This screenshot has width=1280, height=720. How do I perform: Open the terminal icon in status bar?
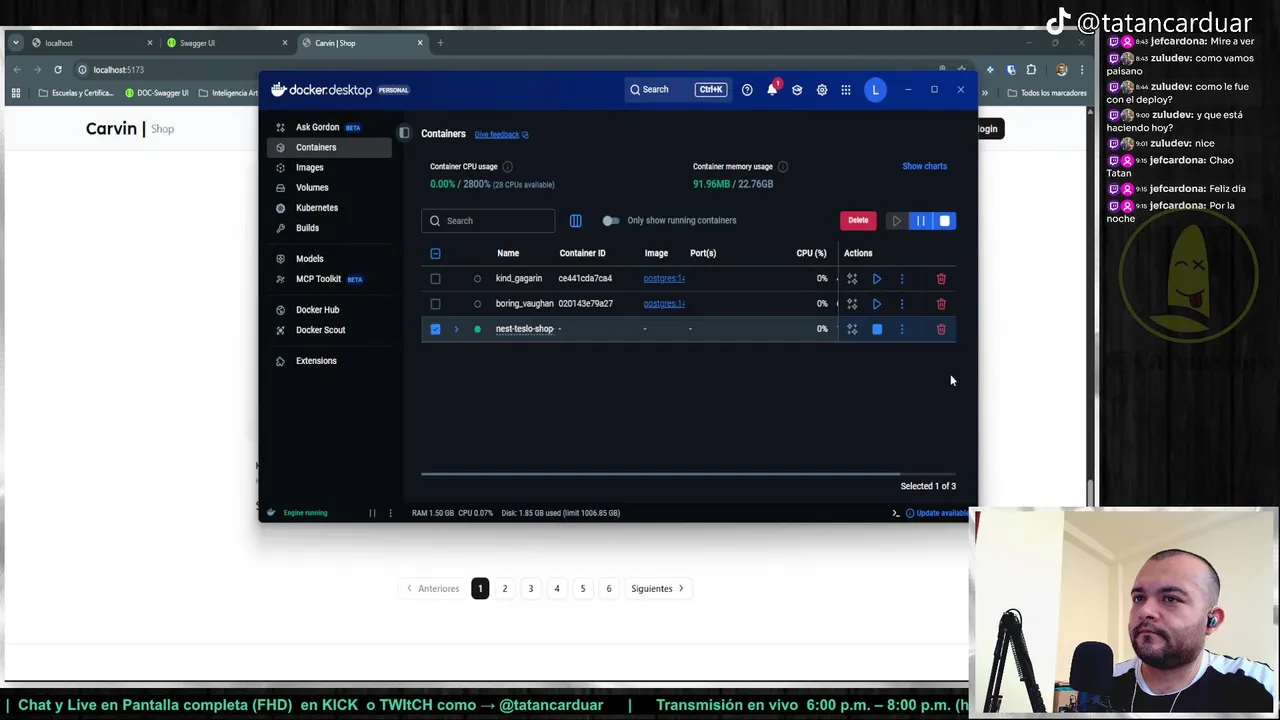pos(896,513)
